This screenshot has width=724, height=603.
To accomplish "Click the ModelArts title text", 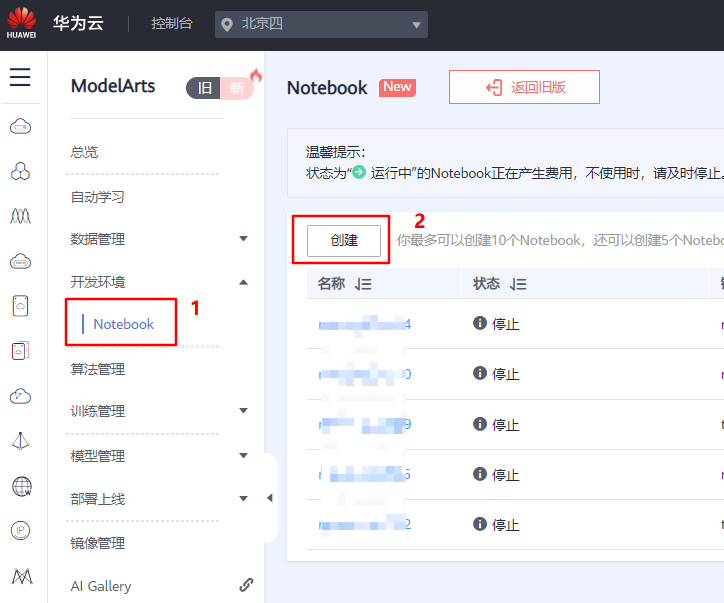I will click(x=113, y=86).
